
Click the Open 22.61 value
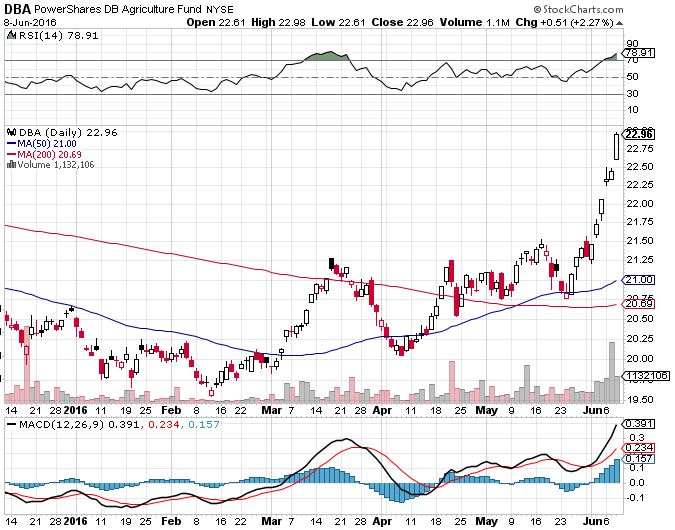[x=216, y=22]
